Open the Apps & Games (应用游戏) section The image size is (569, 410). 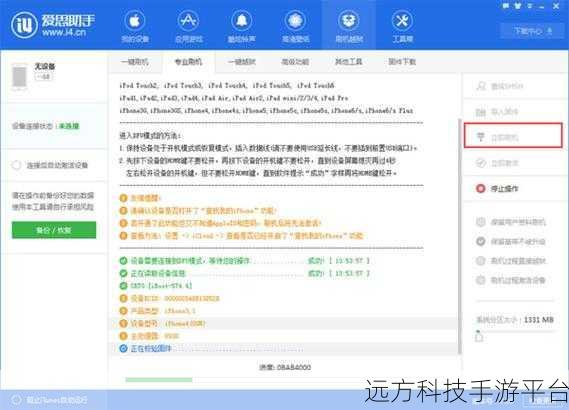pos(188,26)
